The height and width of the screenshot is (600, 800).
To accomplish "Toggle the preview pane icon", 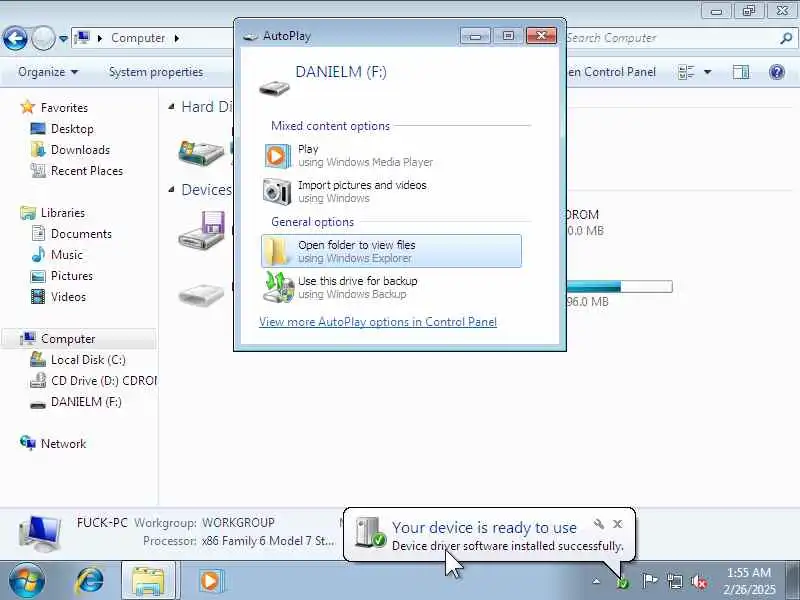I will click(x=741, y=72).
